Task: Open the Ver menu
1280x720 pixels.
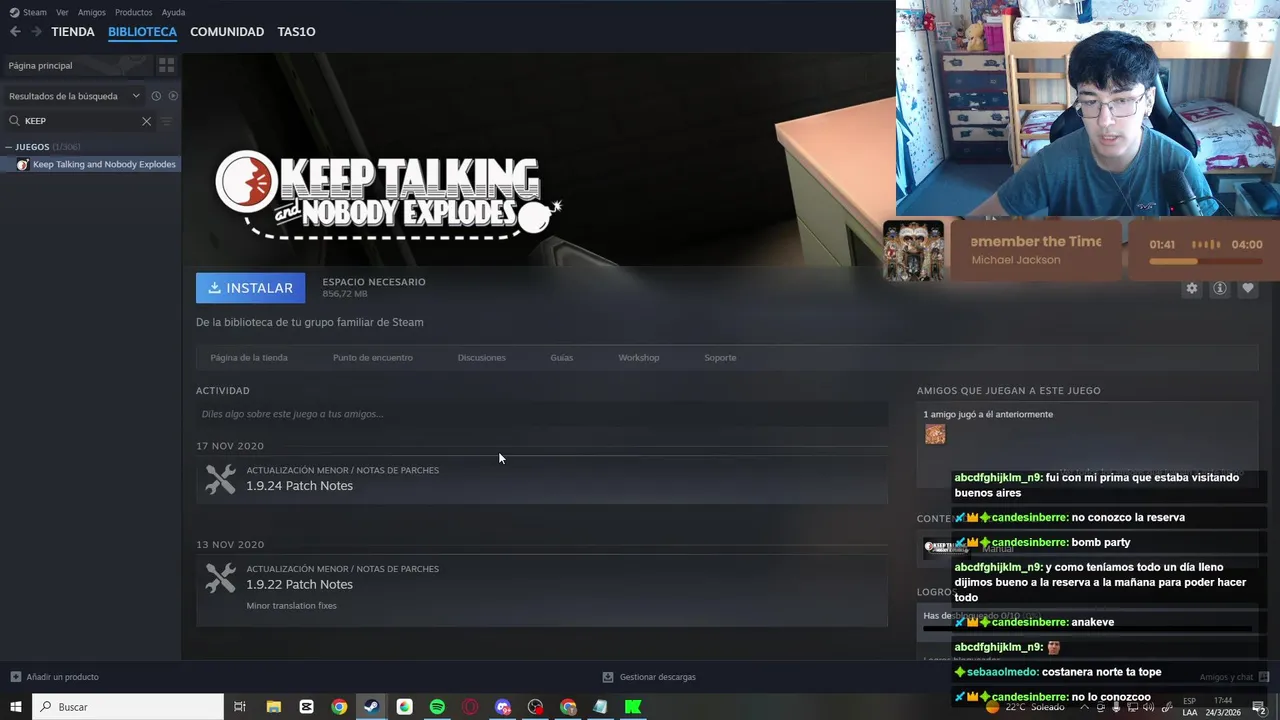Action: pos(62,12)
